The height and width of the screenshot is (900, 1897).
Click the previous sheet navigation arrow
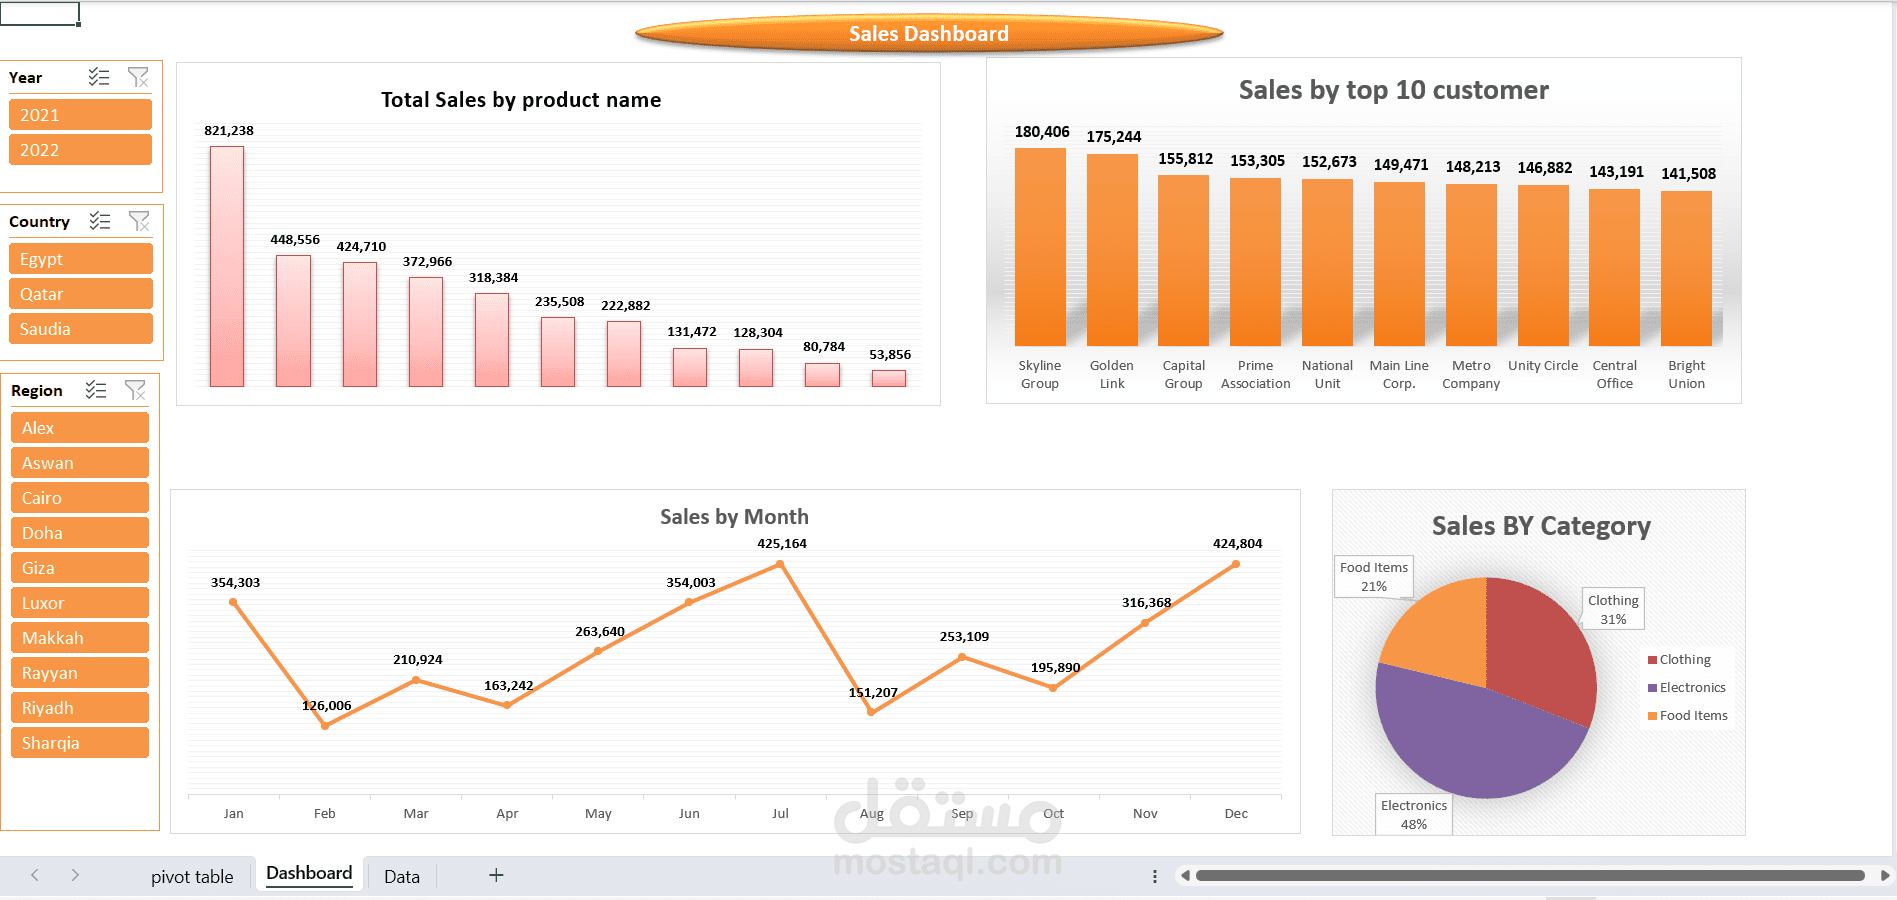tap(34, 874)
